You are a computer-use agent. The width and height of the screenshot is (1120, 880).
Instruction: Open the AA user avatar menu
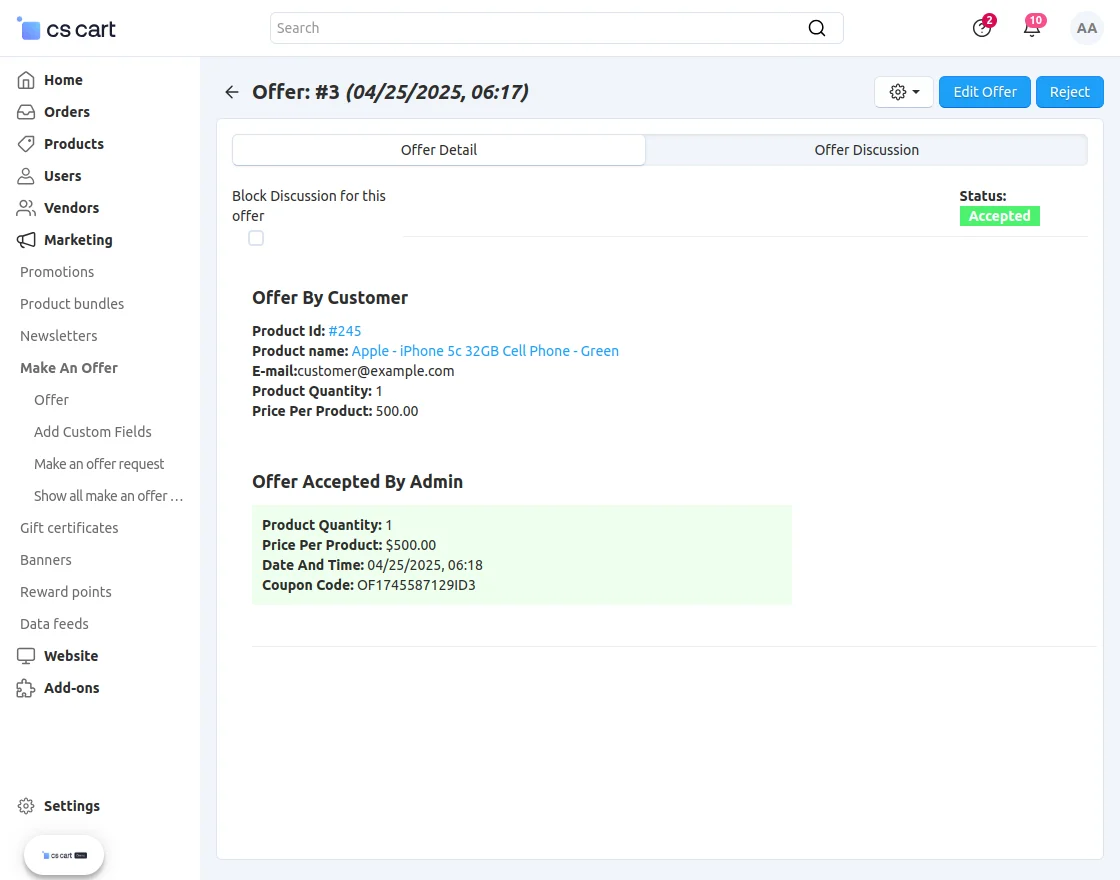coord(1086,28)
